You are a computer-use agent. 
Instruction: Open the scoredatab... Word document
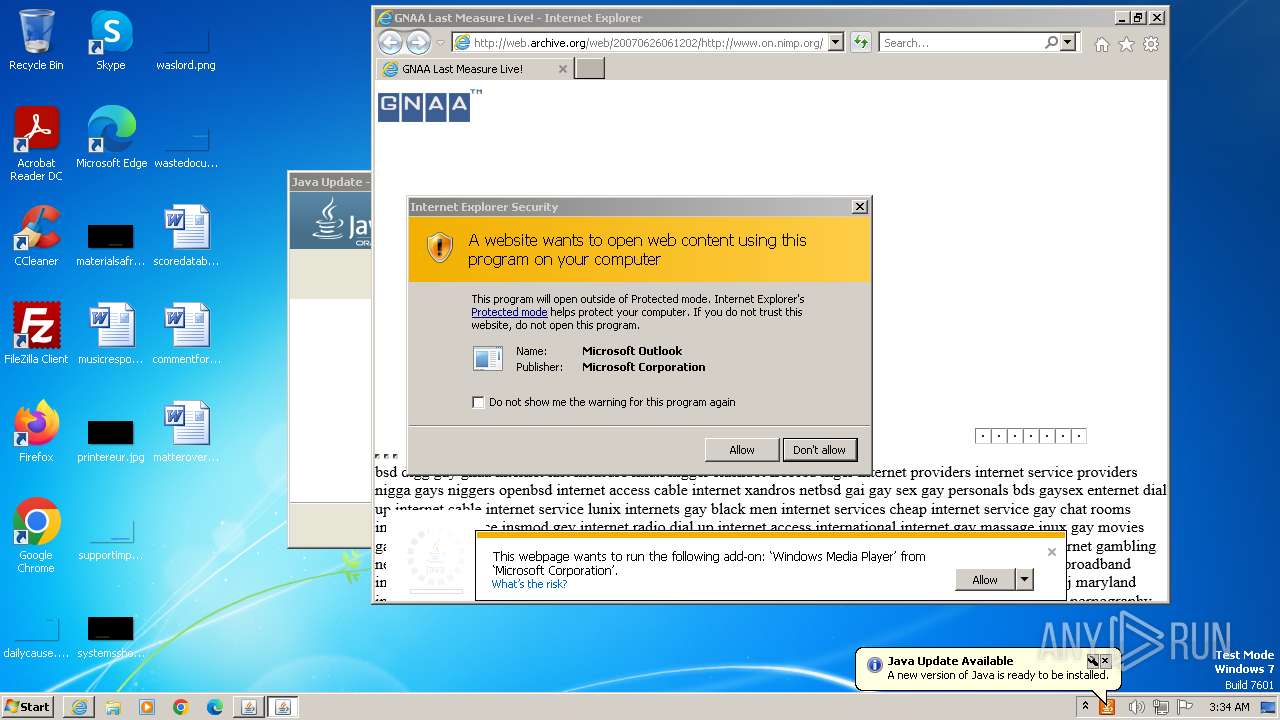186,236
